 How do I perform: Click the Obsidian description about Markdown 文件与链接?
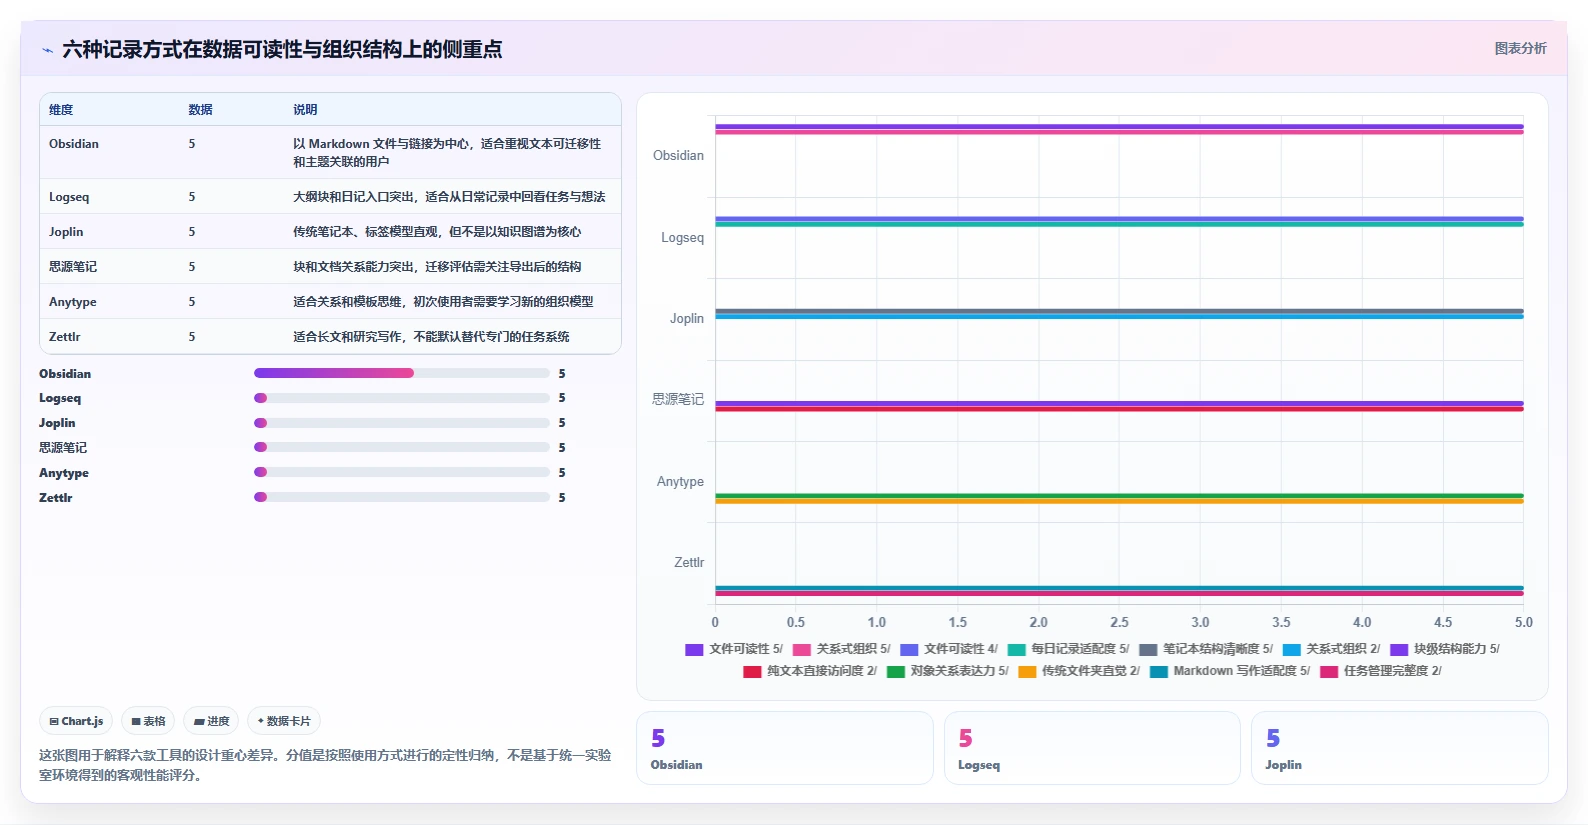tap(447, 153)
